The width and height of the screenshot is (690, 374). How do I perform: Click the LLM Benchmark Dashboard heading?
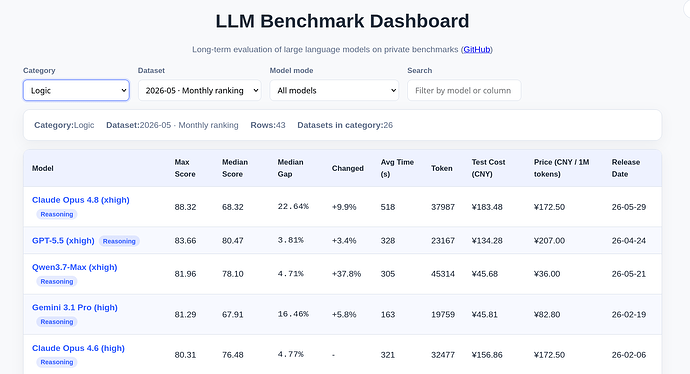[342, 21]
